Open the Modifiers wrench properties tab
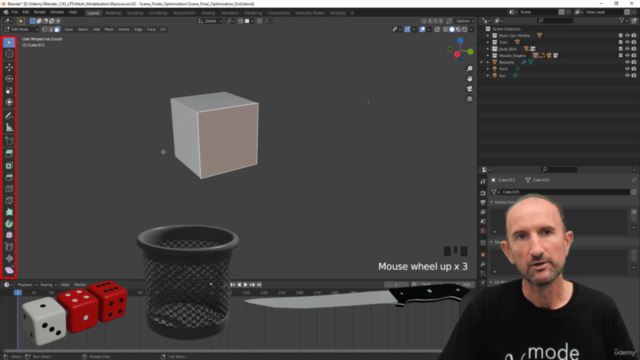The image size is (640, 360). 483,264
